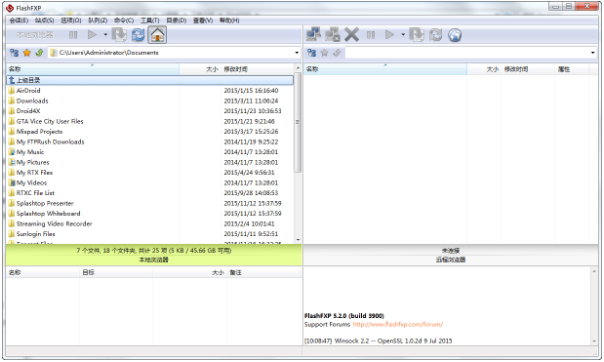This screenshot has height=362, width=604.
Task: Sort local list by the size column header
Action: pos(200,69)
